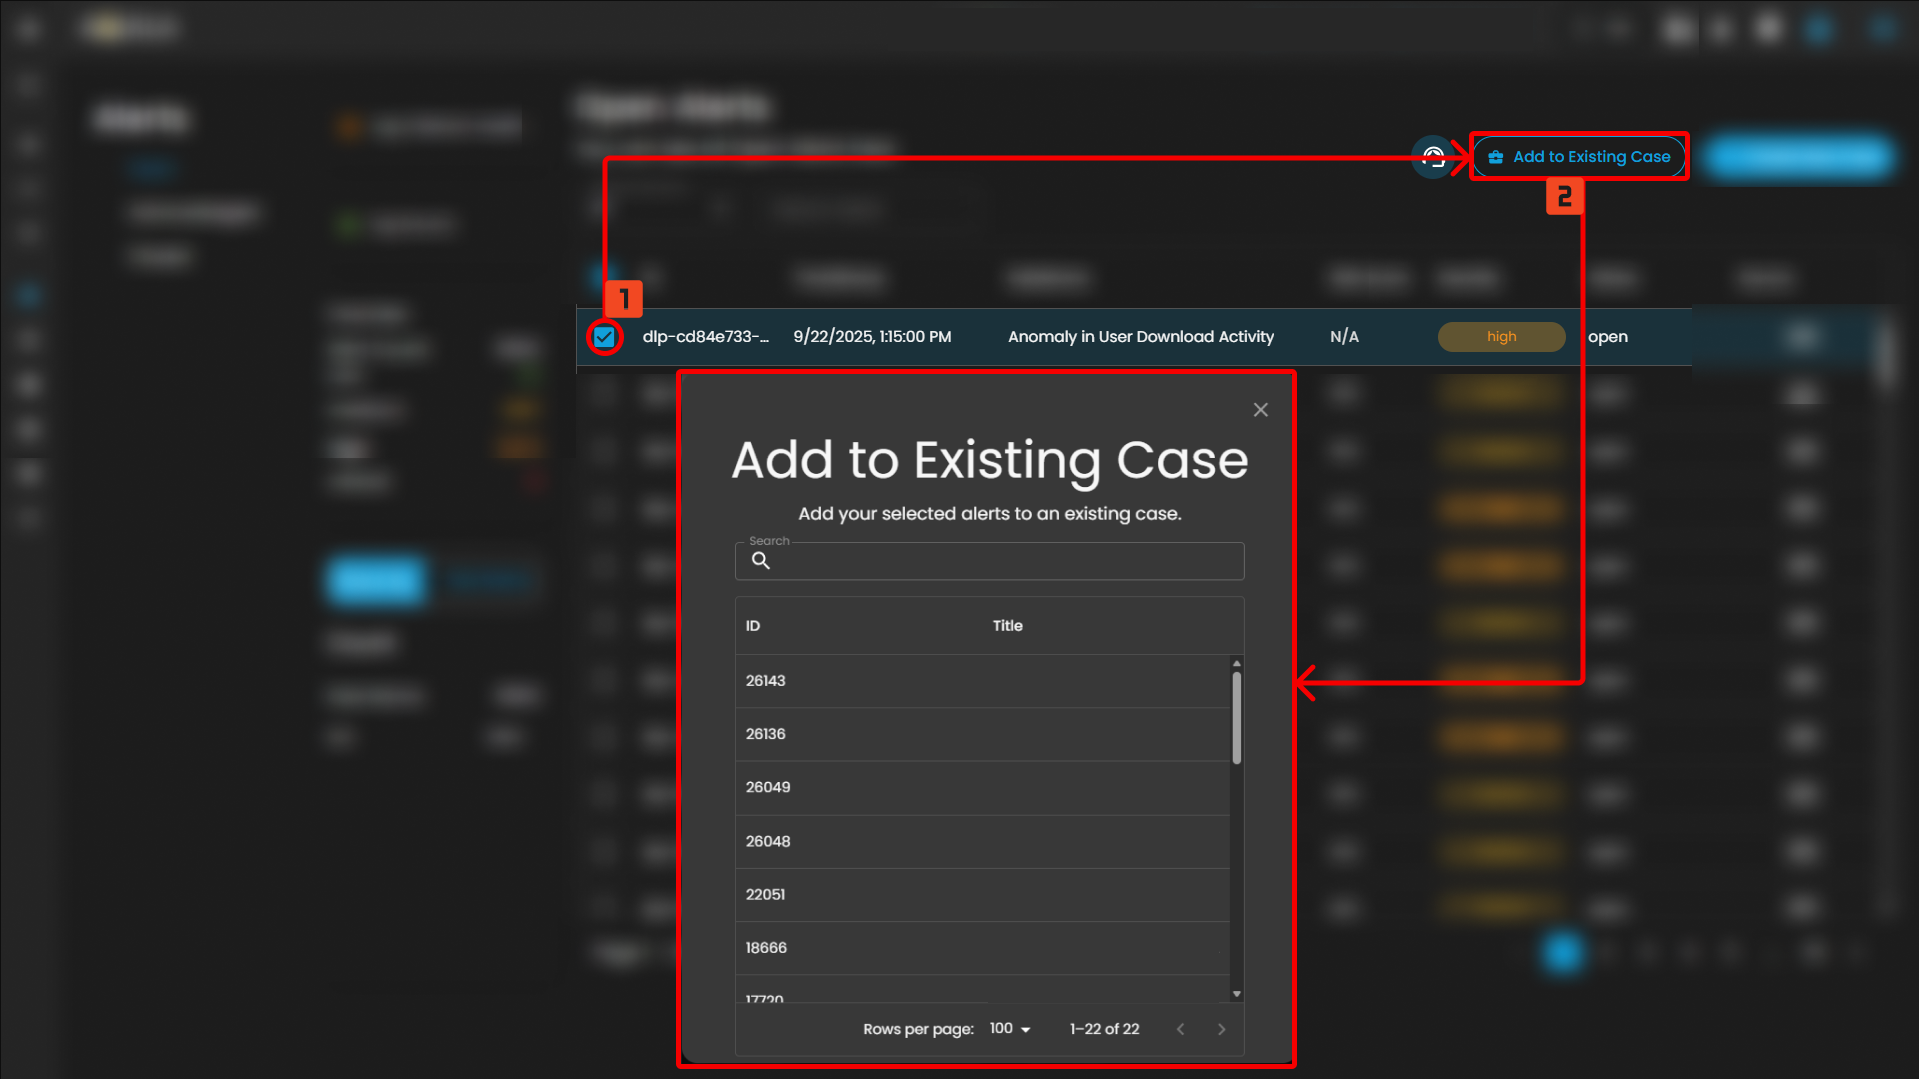Click the round headset icon beside Add to Existing Case
Image resolution: width=1919 pixels, height=1079 pixels.
(1433, 157)
